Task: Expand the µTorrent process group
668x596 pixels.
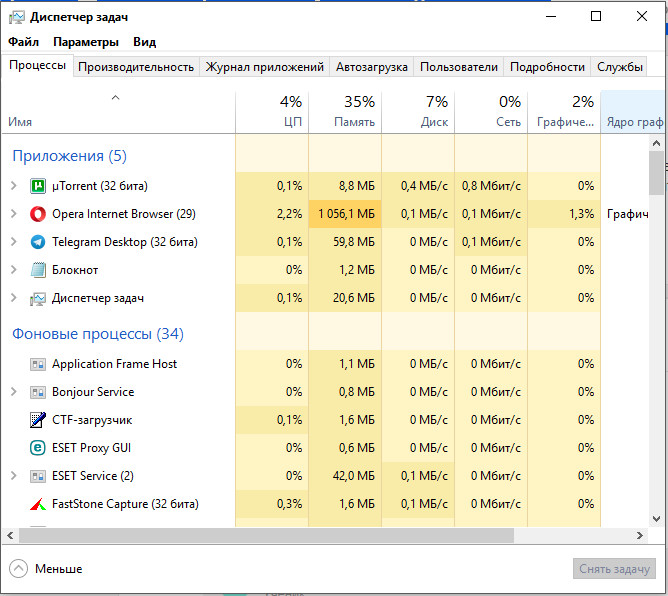Action: [14, 186]
